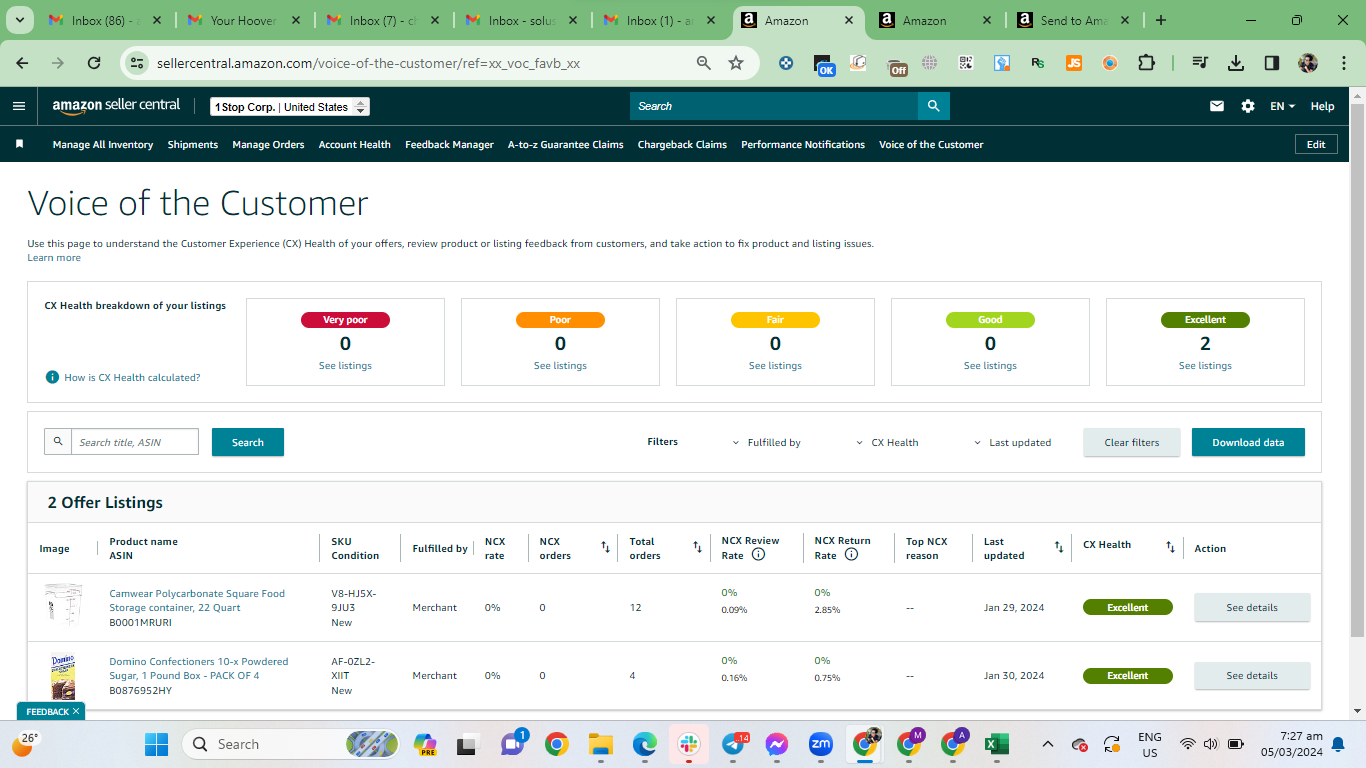The width and height of the screenshot is (1366, 768).
Task: Open the Chrome extensions puzzle icon
Action: (1146, 63)
